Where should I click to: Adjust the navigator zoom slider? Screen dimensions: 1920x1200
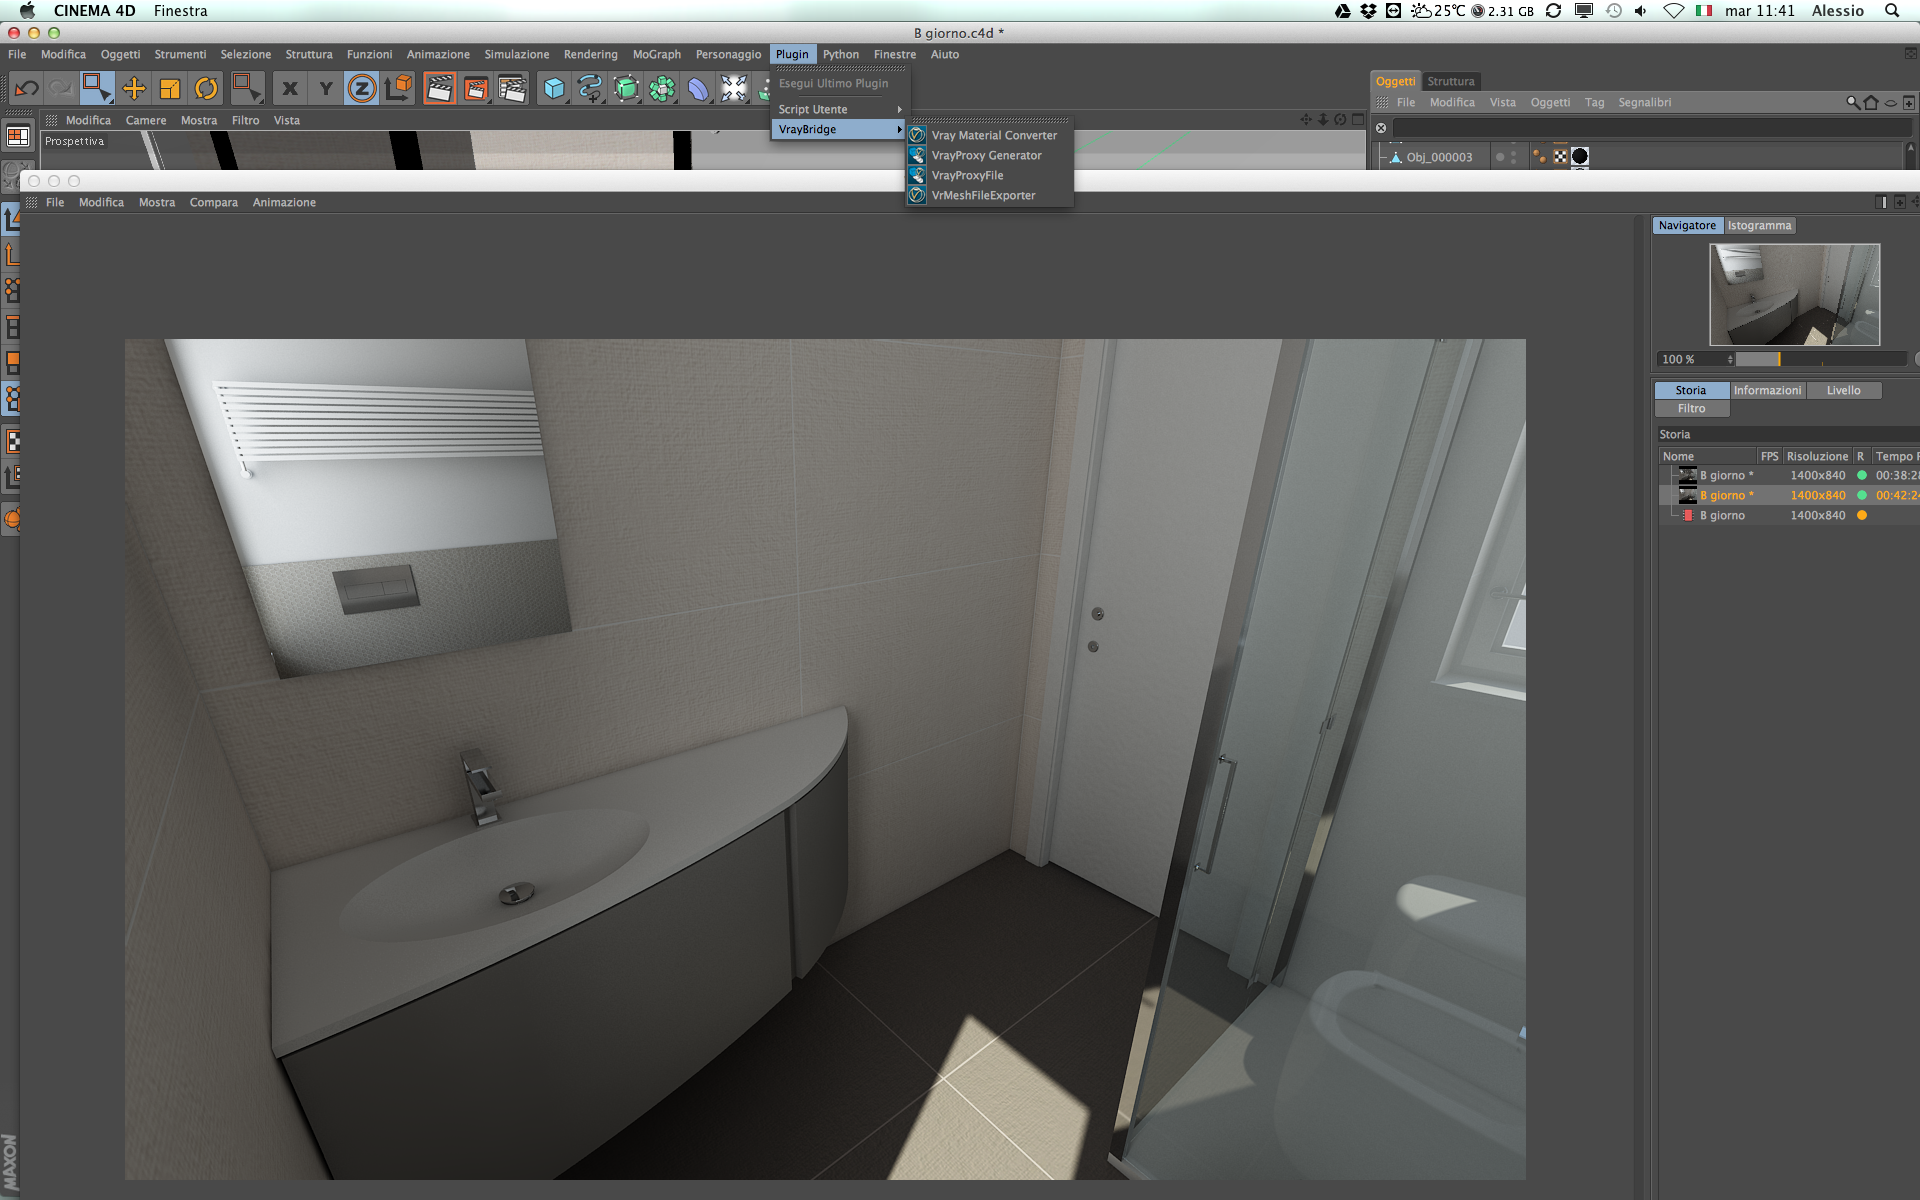pos(1779,359)
